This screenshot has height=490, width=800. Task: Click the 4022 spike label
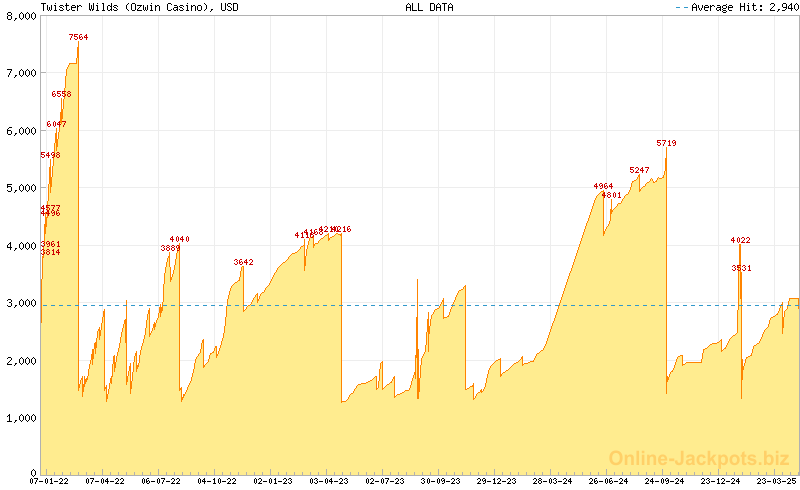[740, 240]
